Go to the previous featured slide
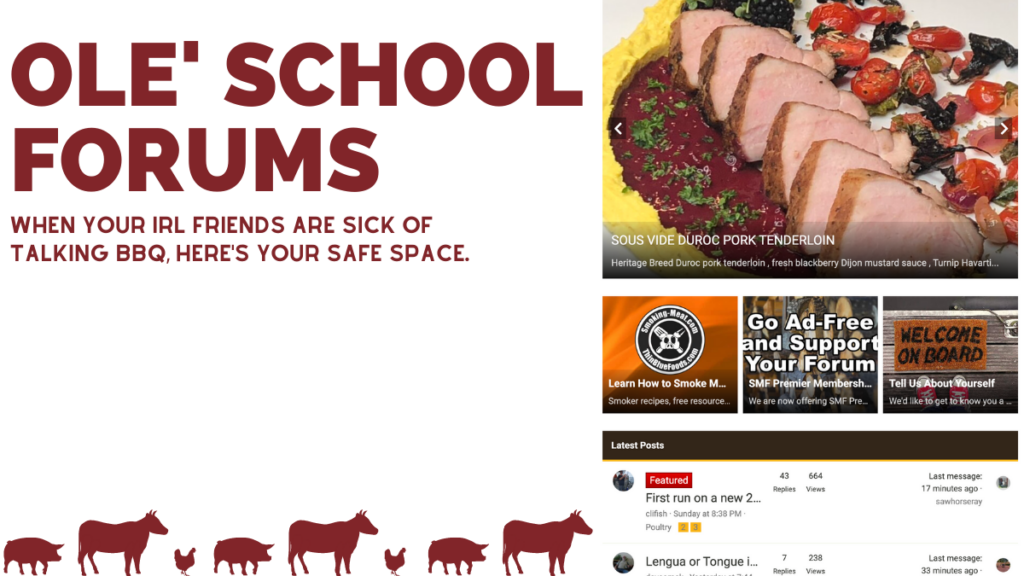The width and height of the screenshot is (1024, 576). (618, 129)
